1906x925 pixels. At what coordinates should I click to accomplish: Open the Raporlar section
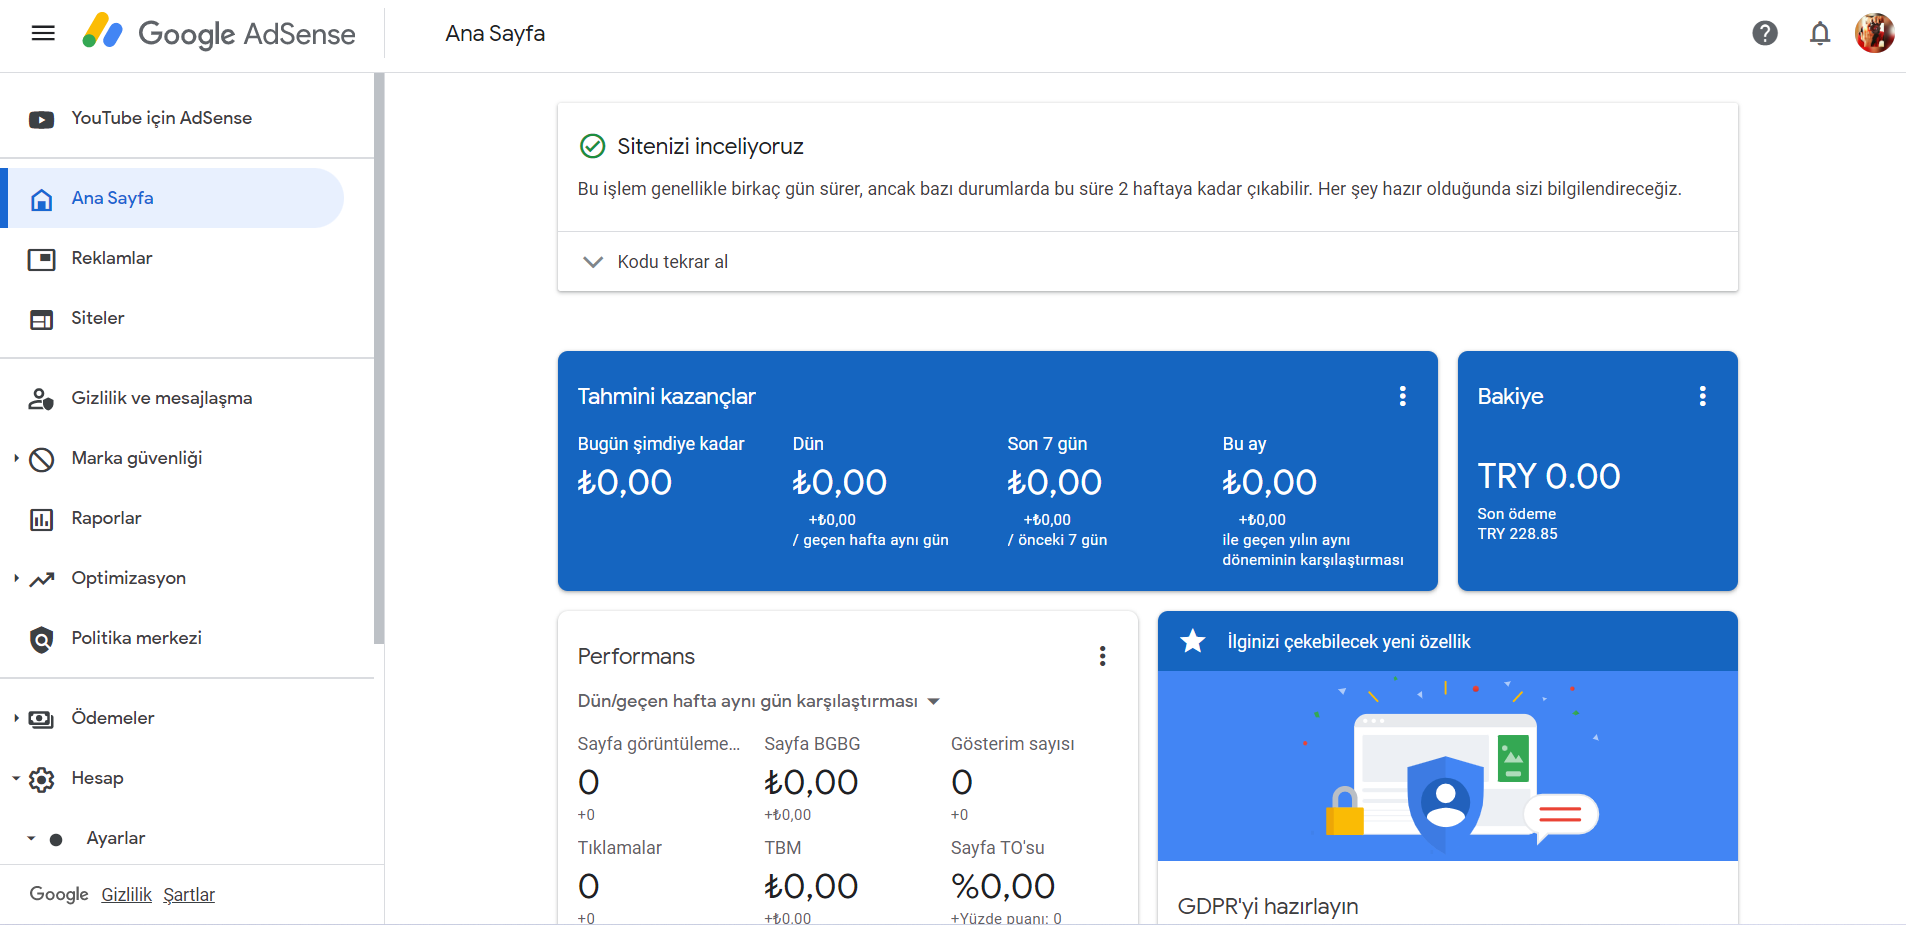click(106, 518)
